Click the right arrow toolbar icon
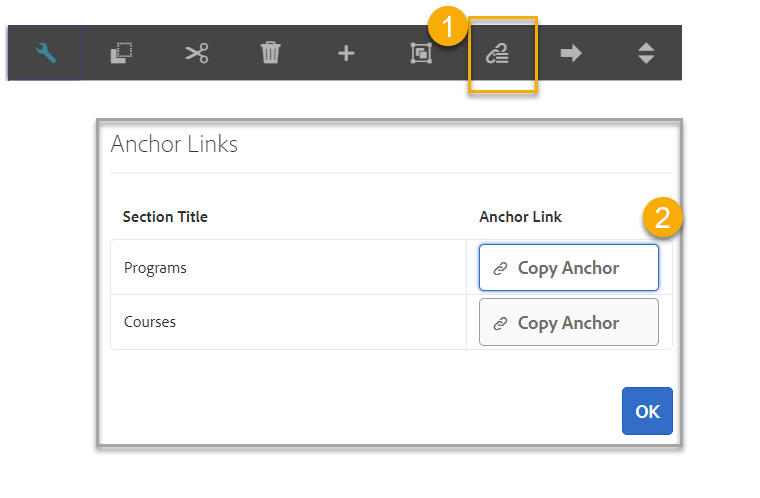The image size is (760, 498). [571, 54]
